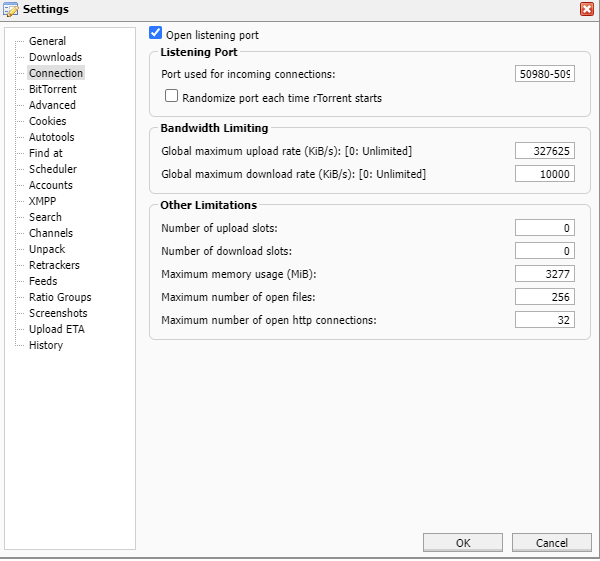Click the Open listening port label
600x561 pixels.
click(x=212, y=35)
